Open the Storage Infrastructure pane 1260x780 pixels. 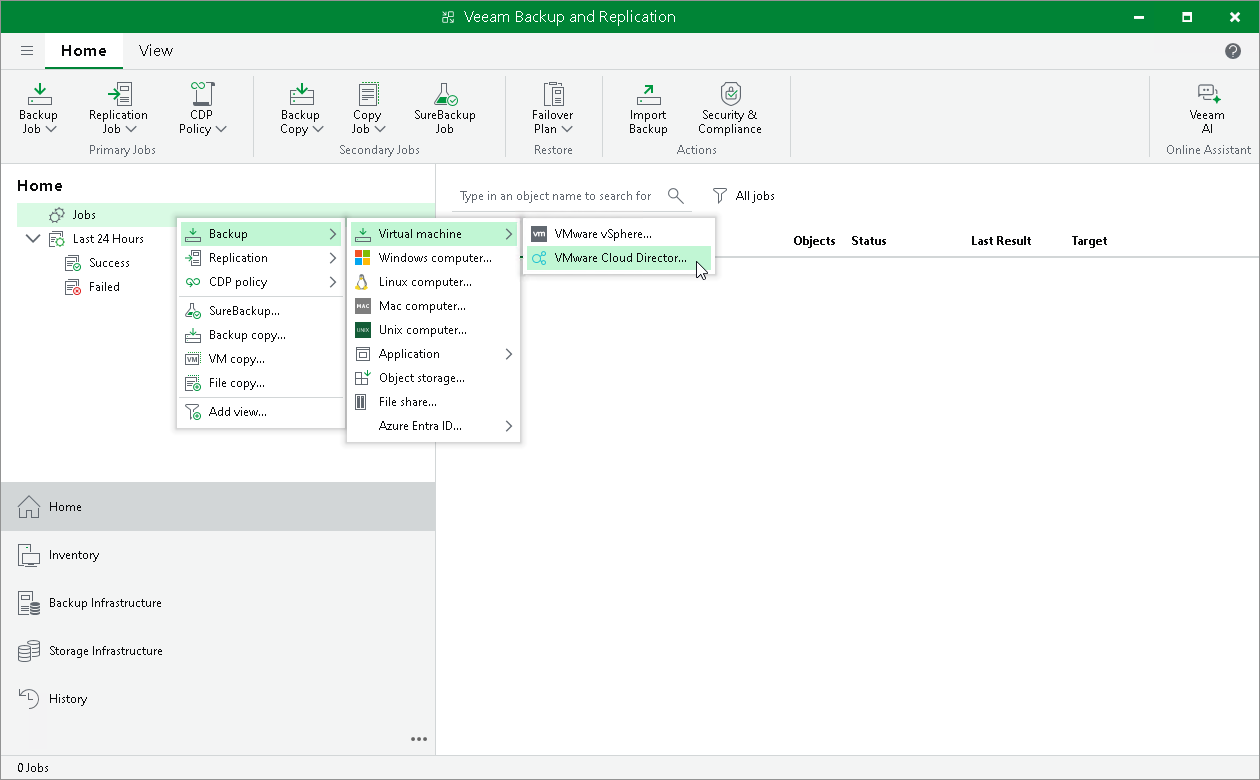pyautogui.click(x=218, y=651)
